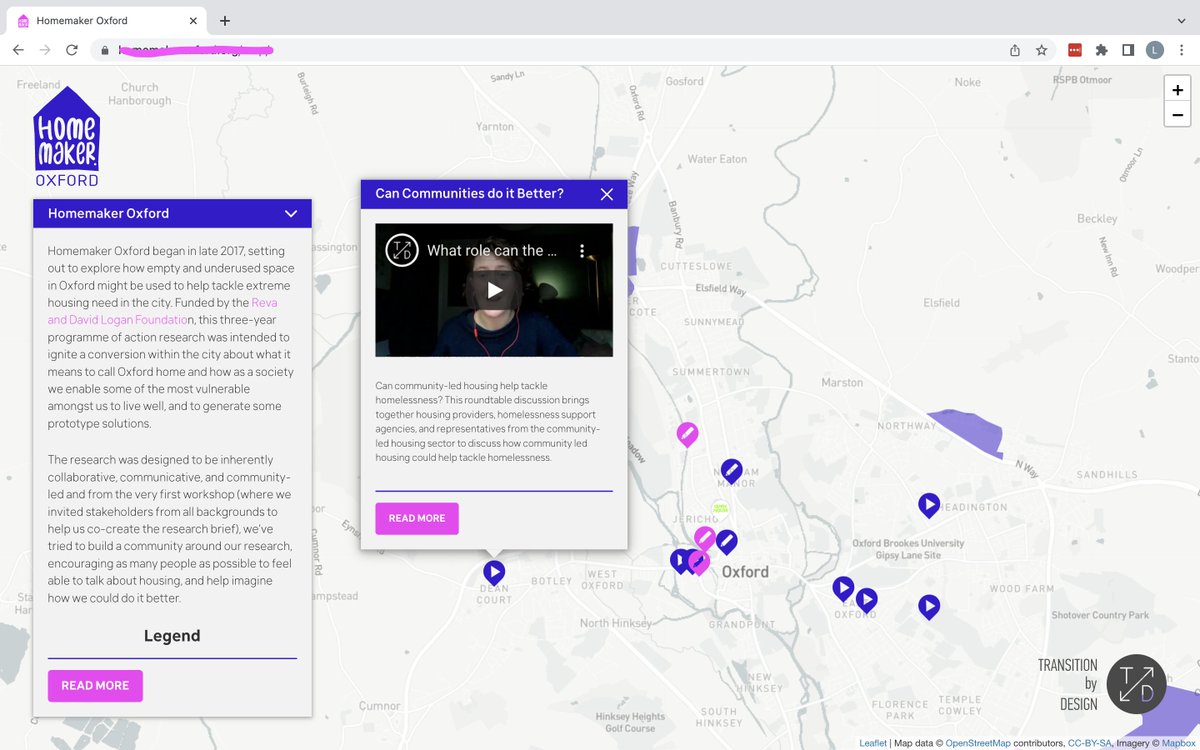Screen dimensions: 1200x750
Task: Zoom out on the map
Action: (1178, 115)
